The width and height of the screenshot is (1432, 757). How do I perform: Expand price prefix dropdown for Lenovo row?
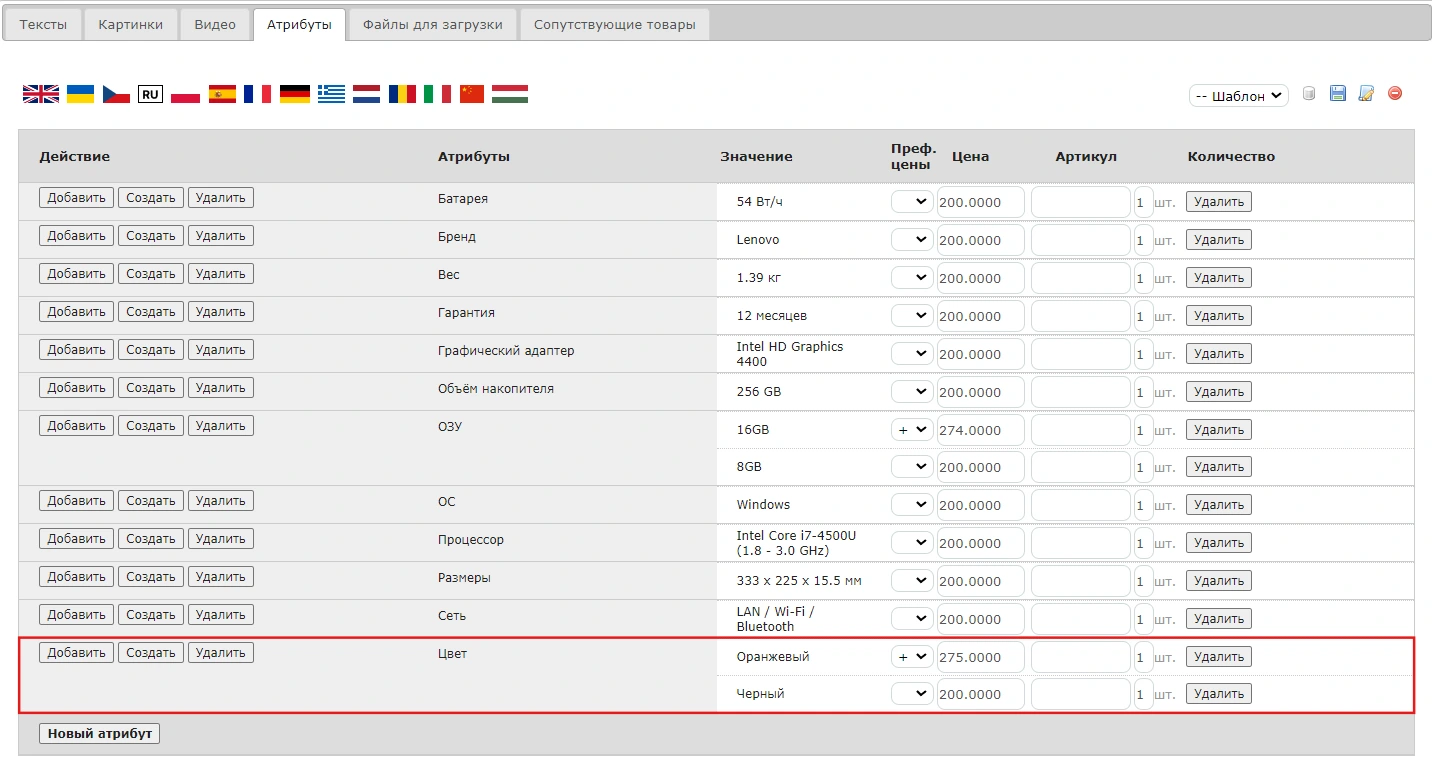tap(912, 240)
